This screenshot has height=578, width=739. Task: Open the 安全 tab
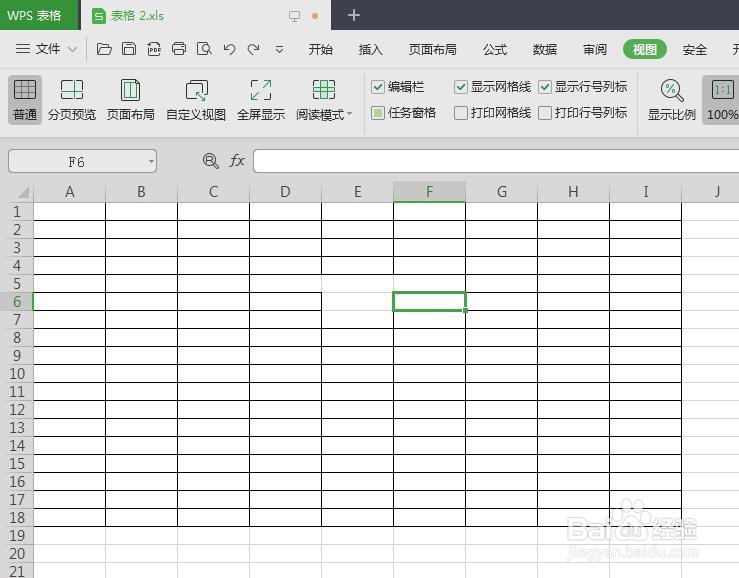[x=695, y=50]
